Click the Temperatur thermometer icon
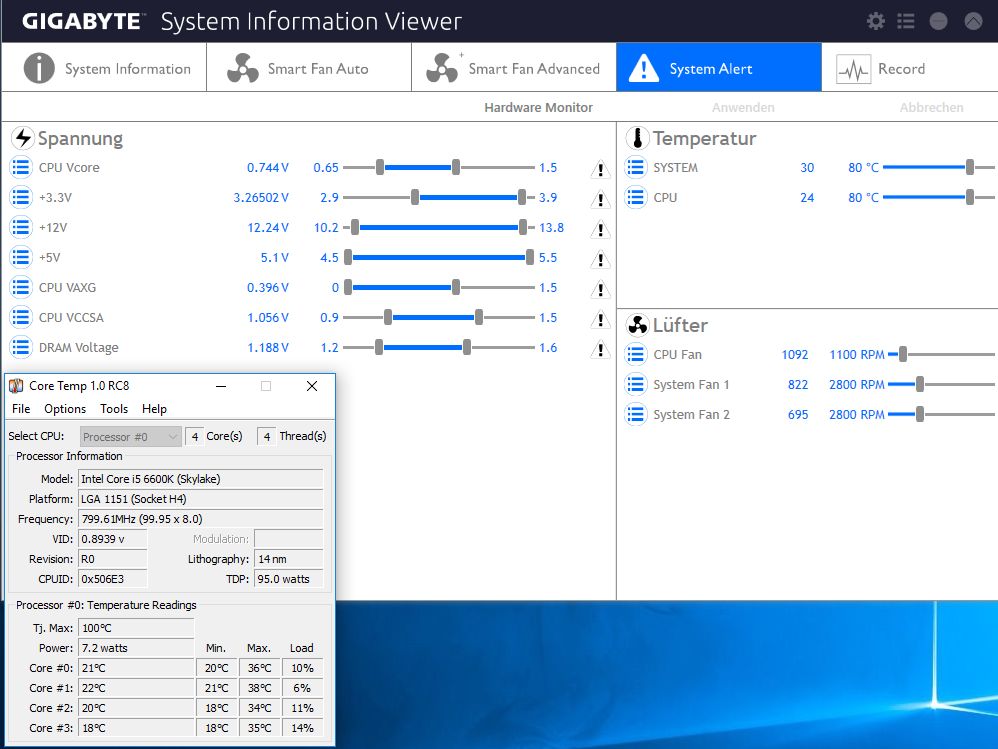Screen dimensions: 998x749 [x=637, y=137]
